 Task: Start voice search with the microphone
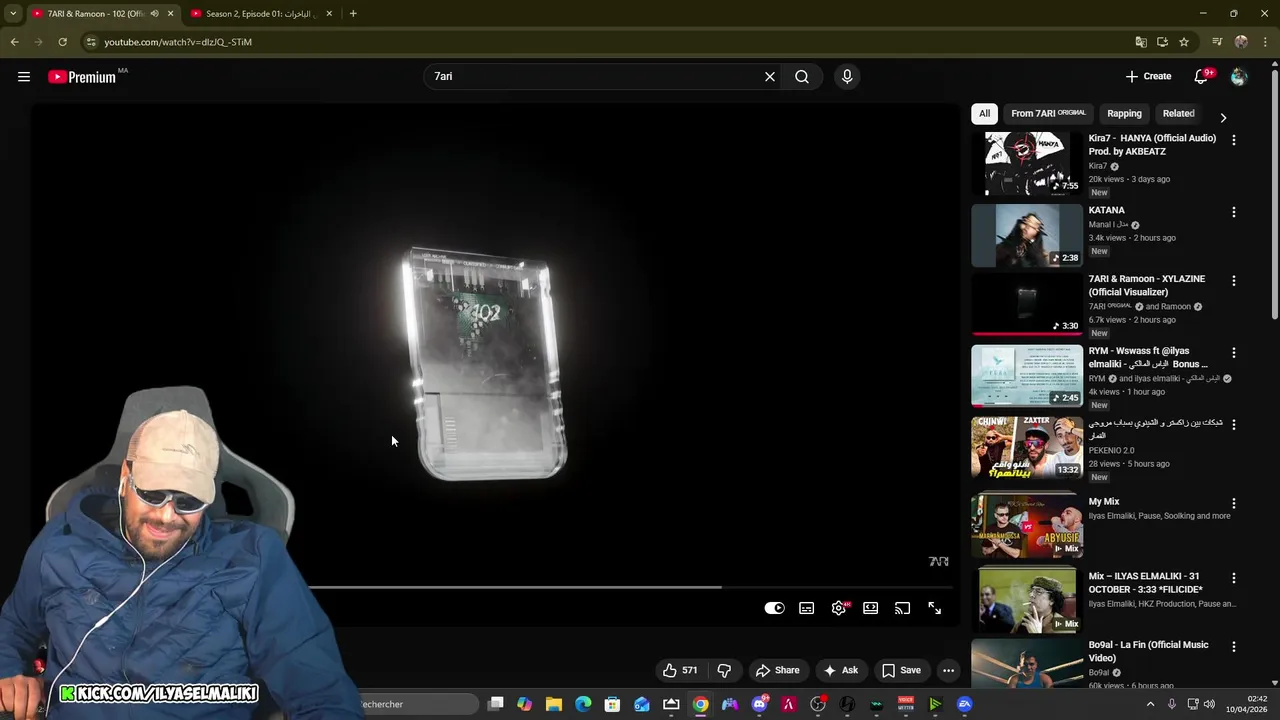847,77
